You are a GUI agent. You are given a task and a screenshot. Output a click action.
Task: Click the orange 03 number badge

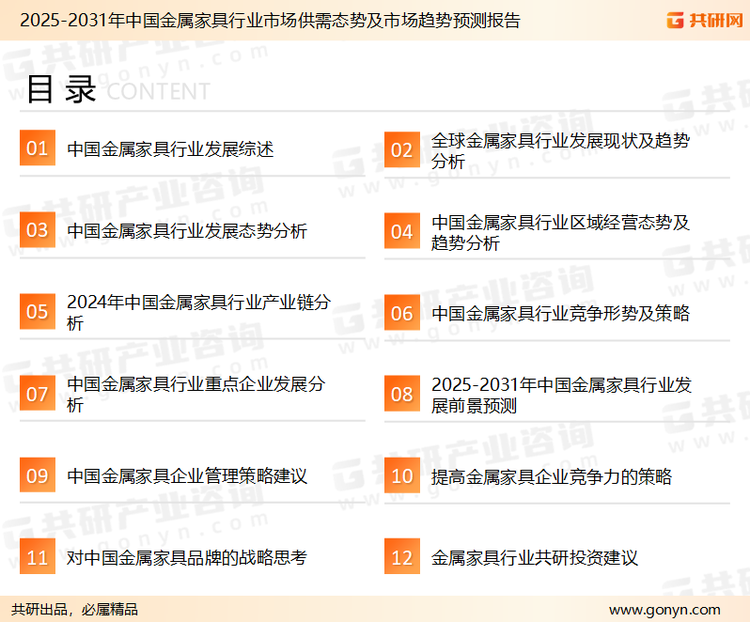(x=37, y=230)
